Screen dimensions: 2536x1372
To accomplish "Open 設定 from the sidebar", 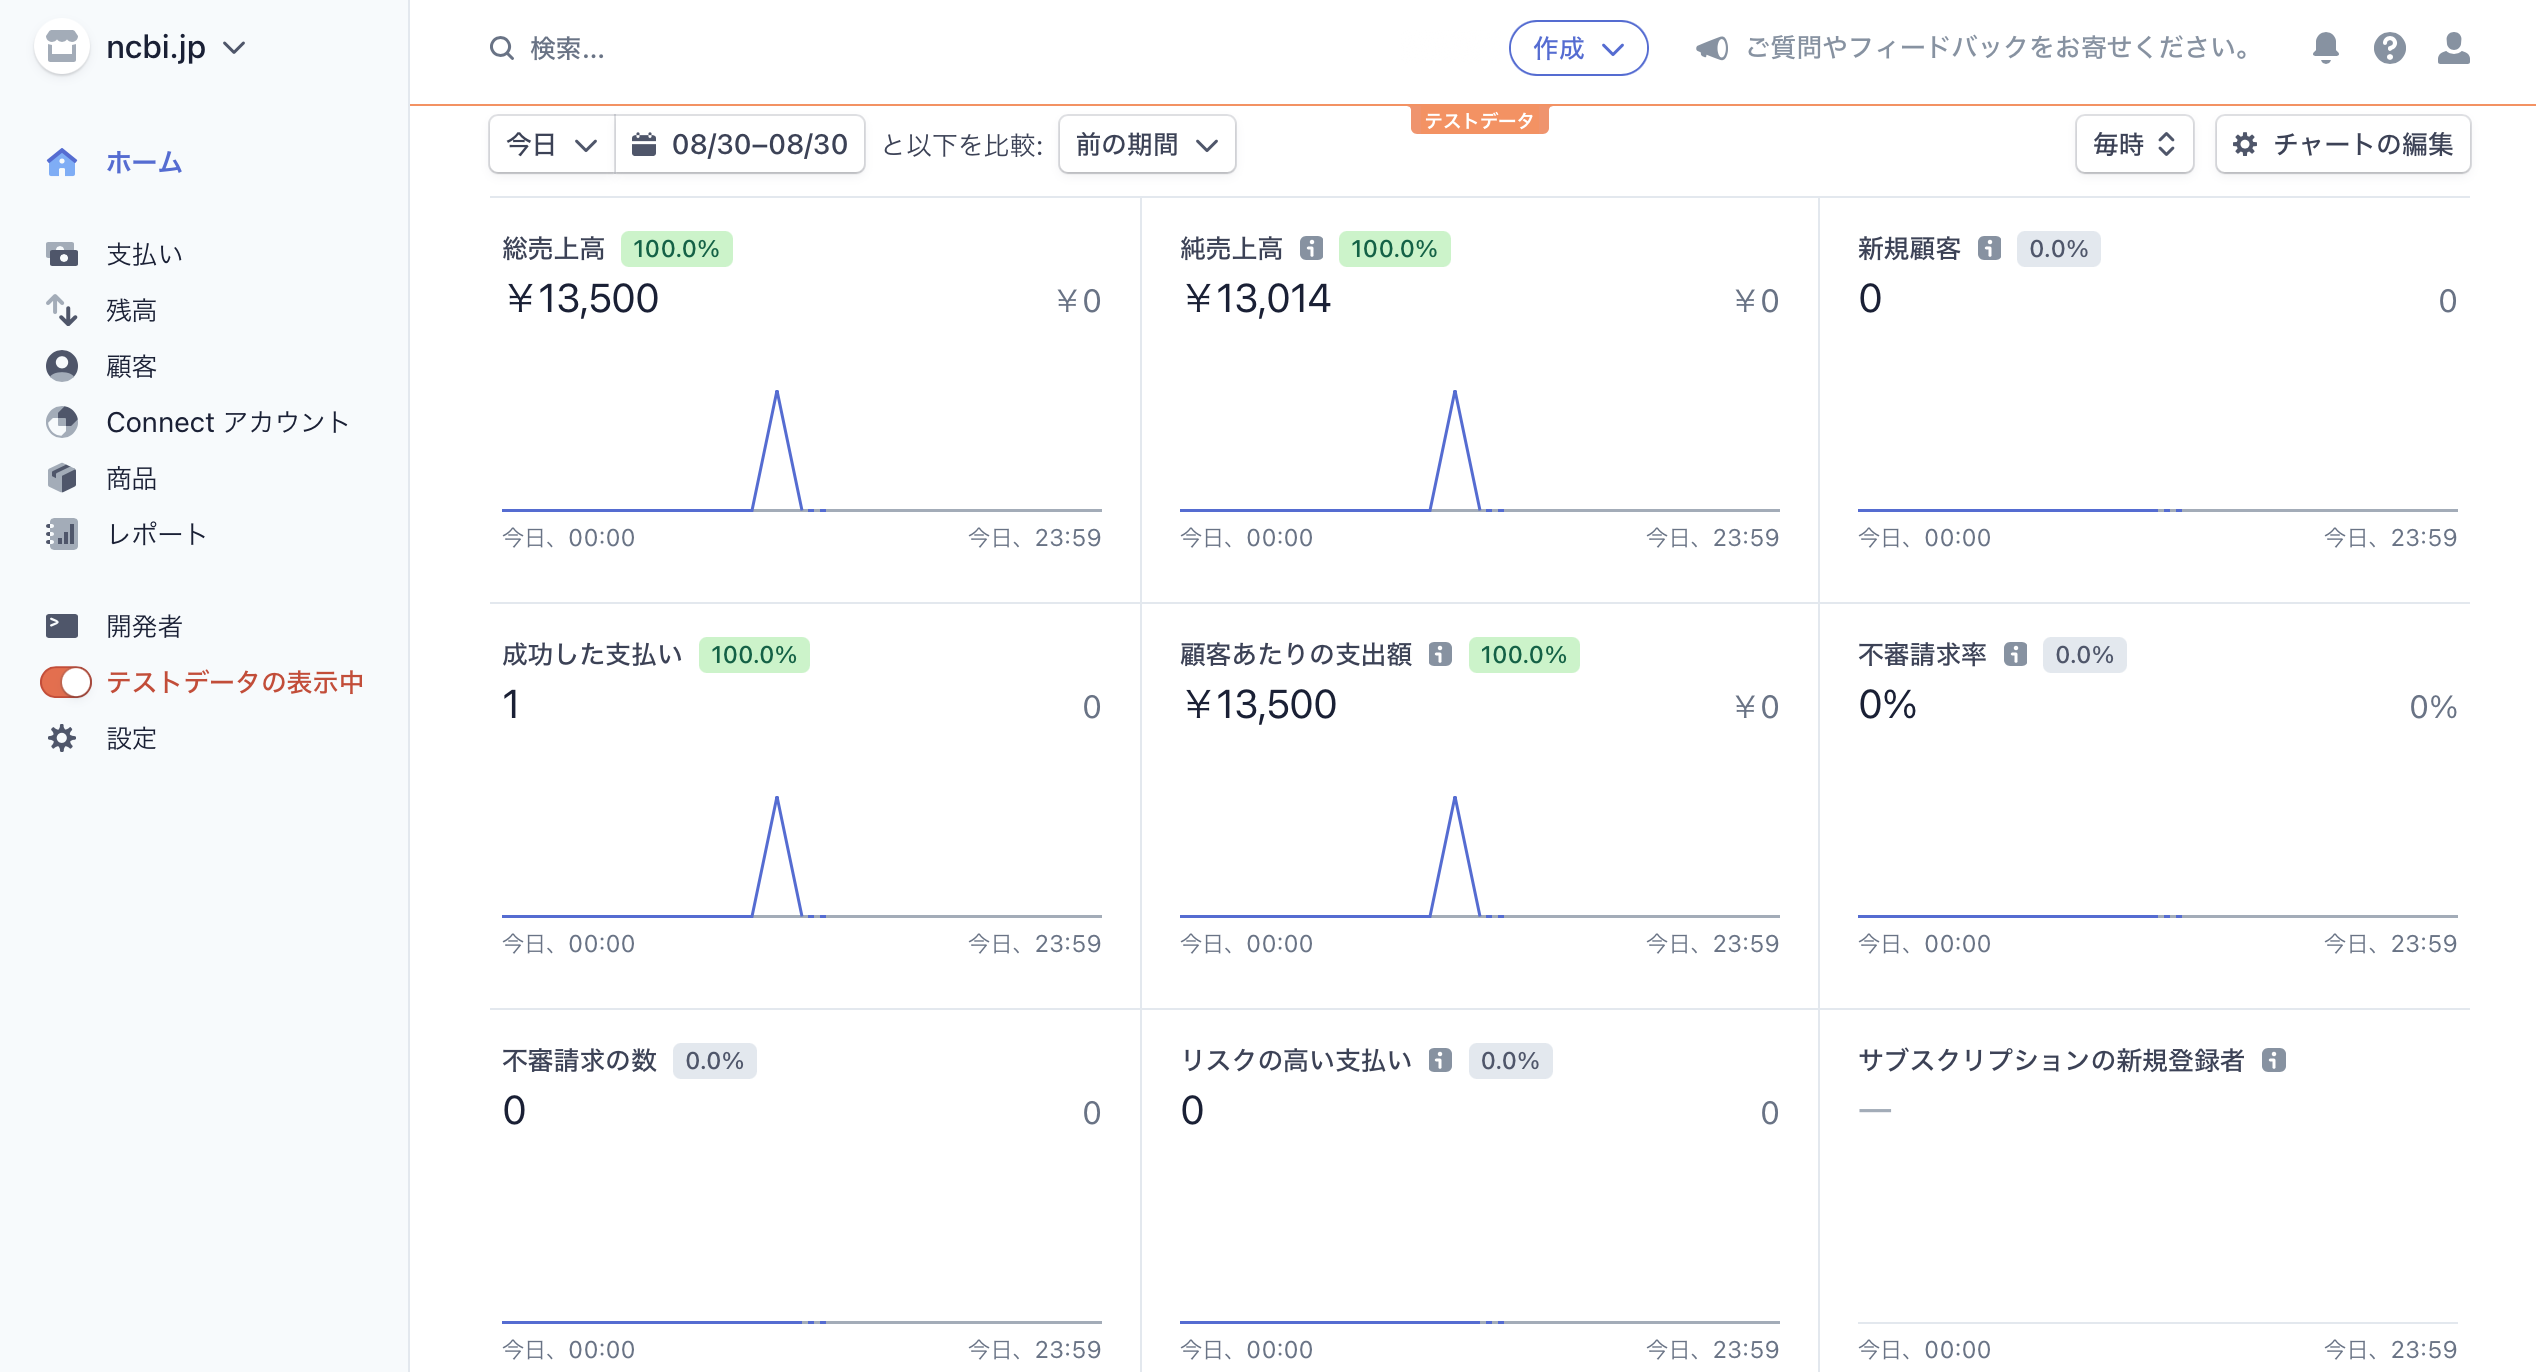I will [129, 739].
